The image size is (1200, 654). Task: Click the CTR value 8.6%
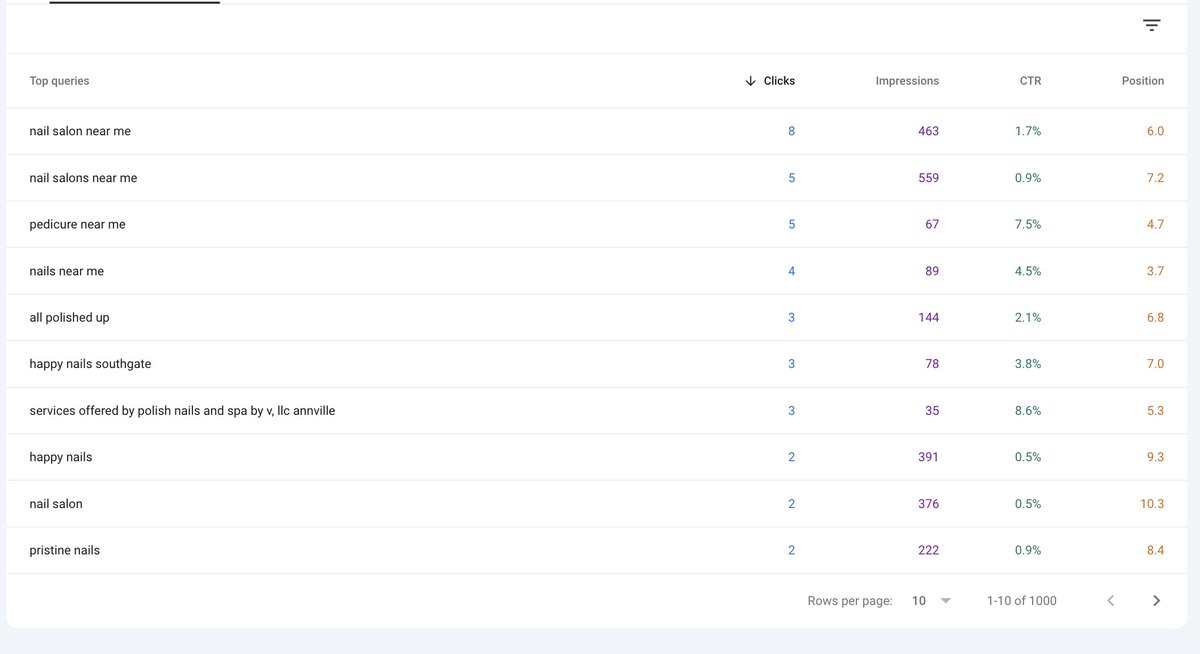point(1027,411)
